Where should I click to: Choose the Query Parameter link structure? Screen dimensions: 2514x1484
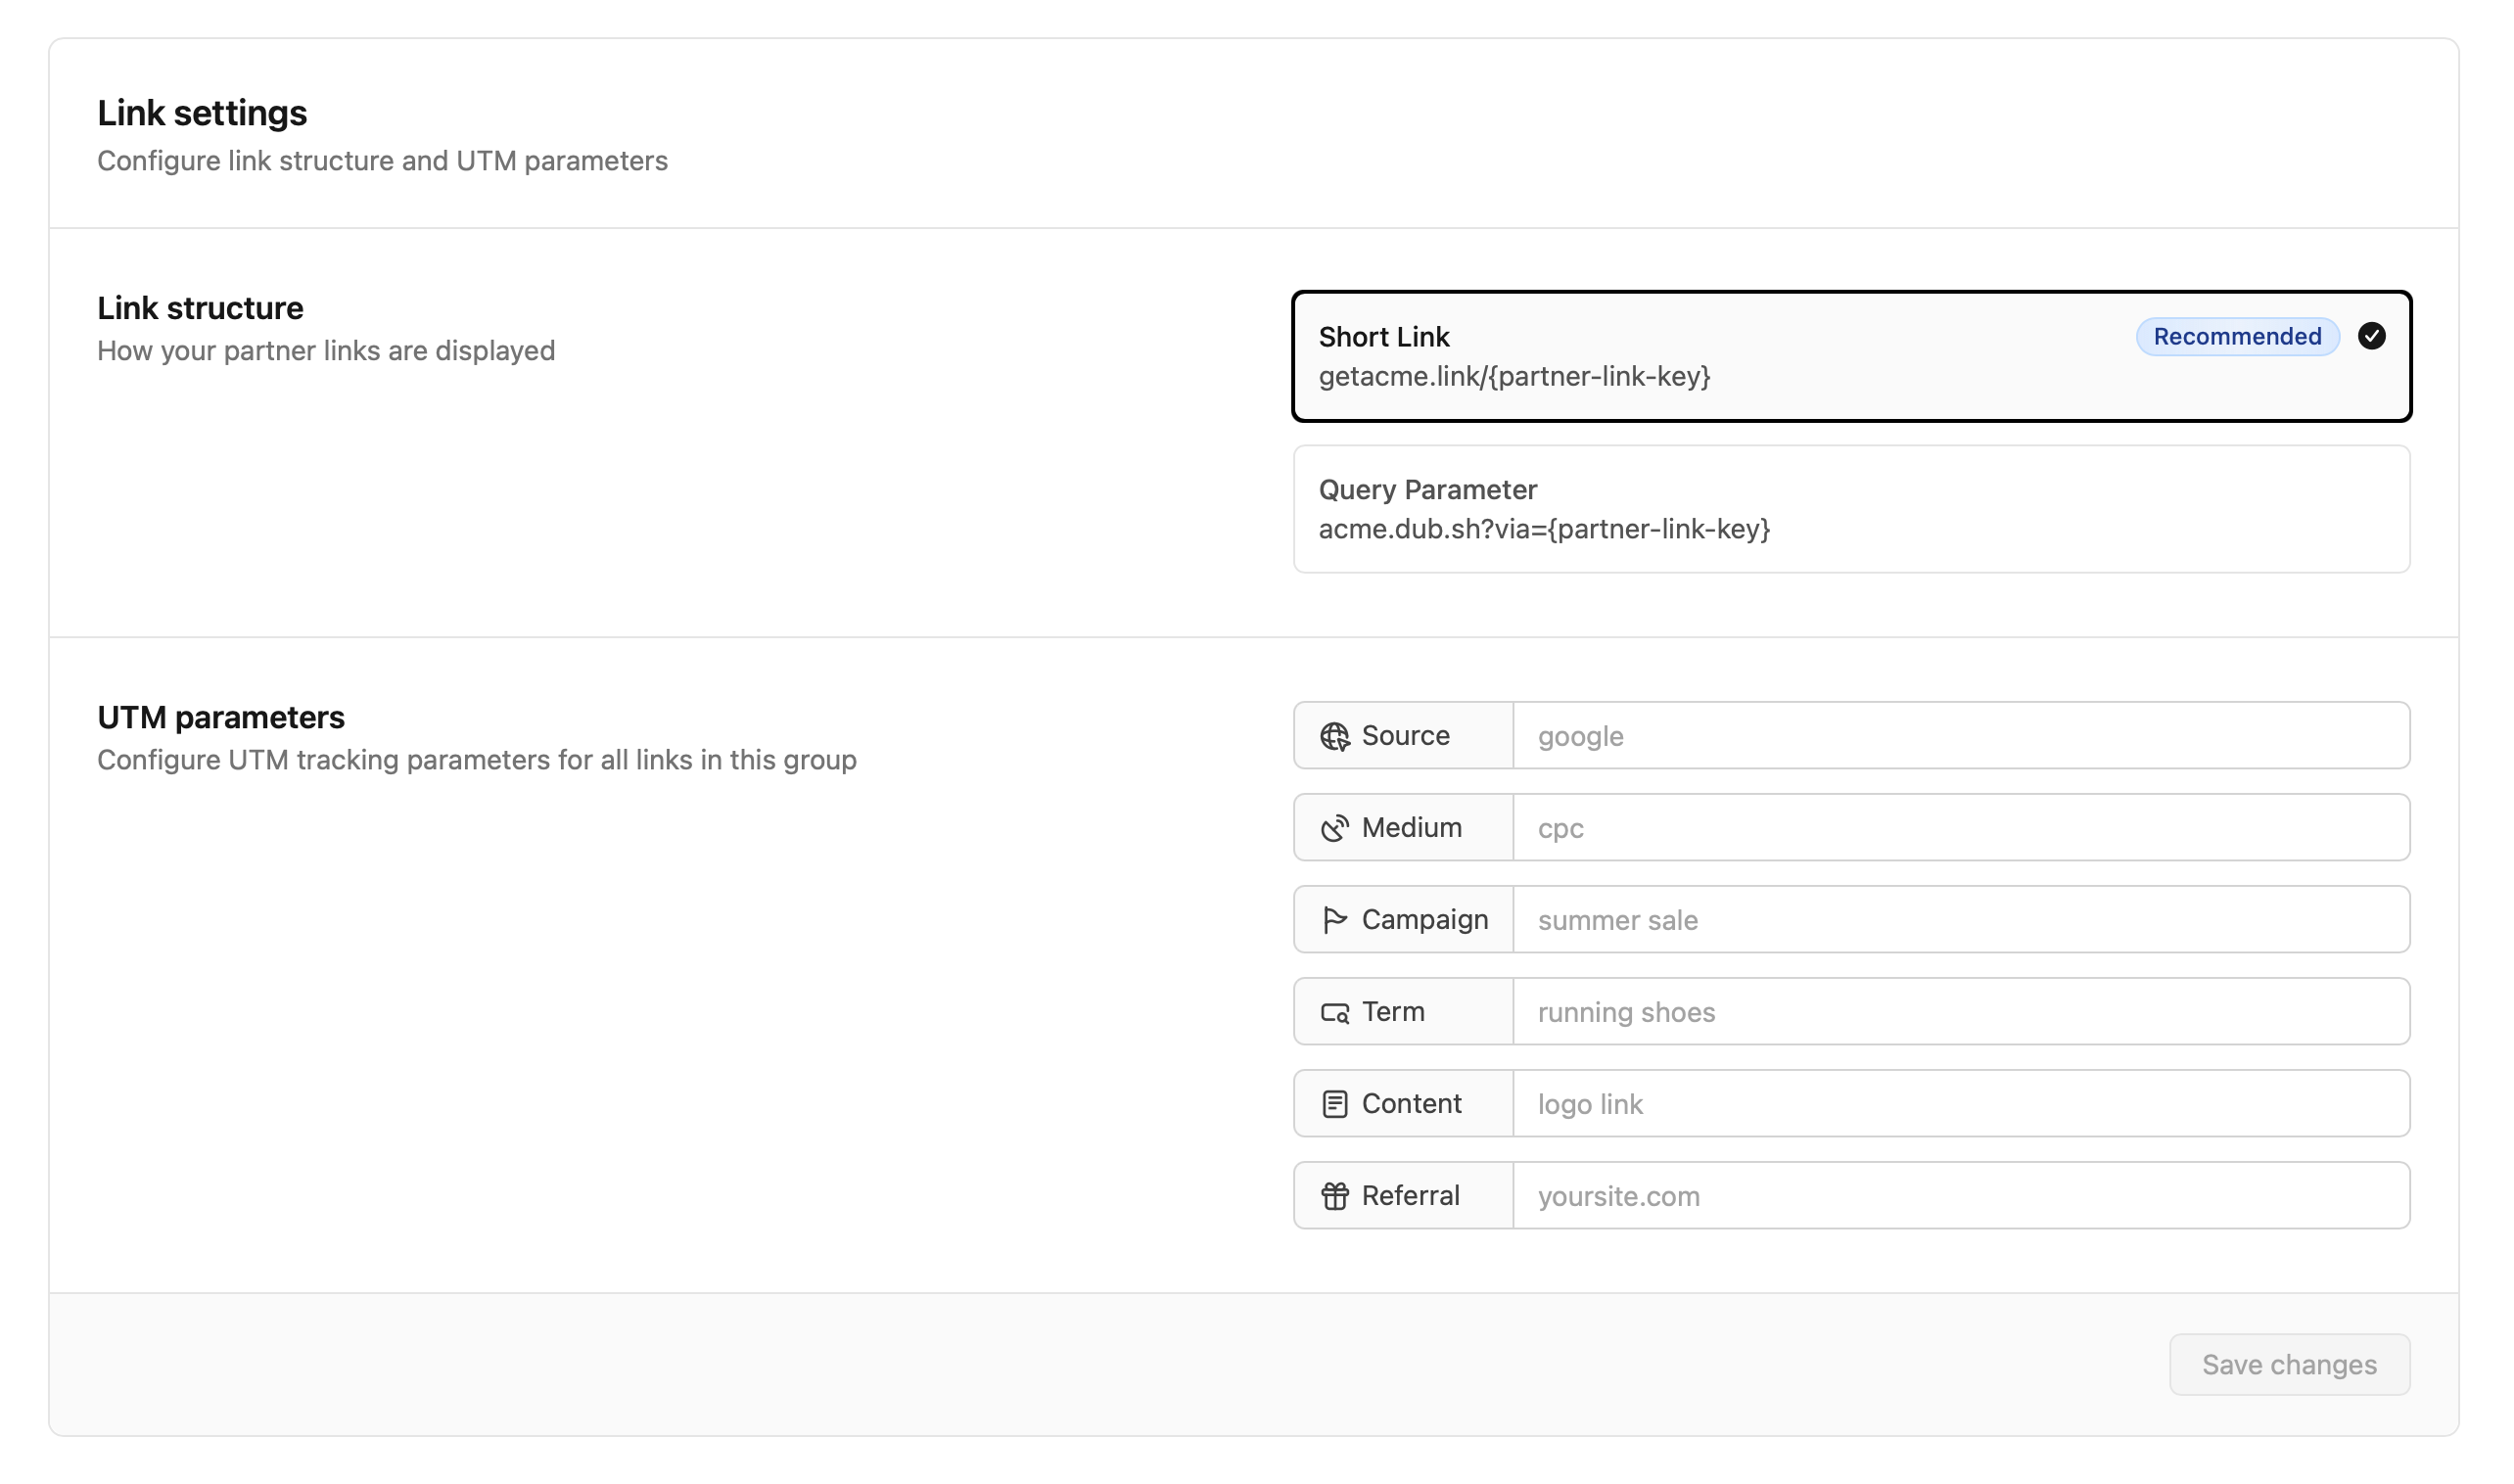[x=1850, y=509]
